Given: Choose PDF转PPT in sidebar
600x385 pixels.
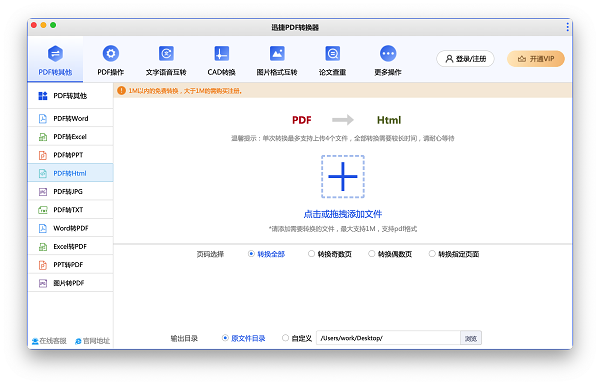Looking at the screenshot, I should click(70, 155).
